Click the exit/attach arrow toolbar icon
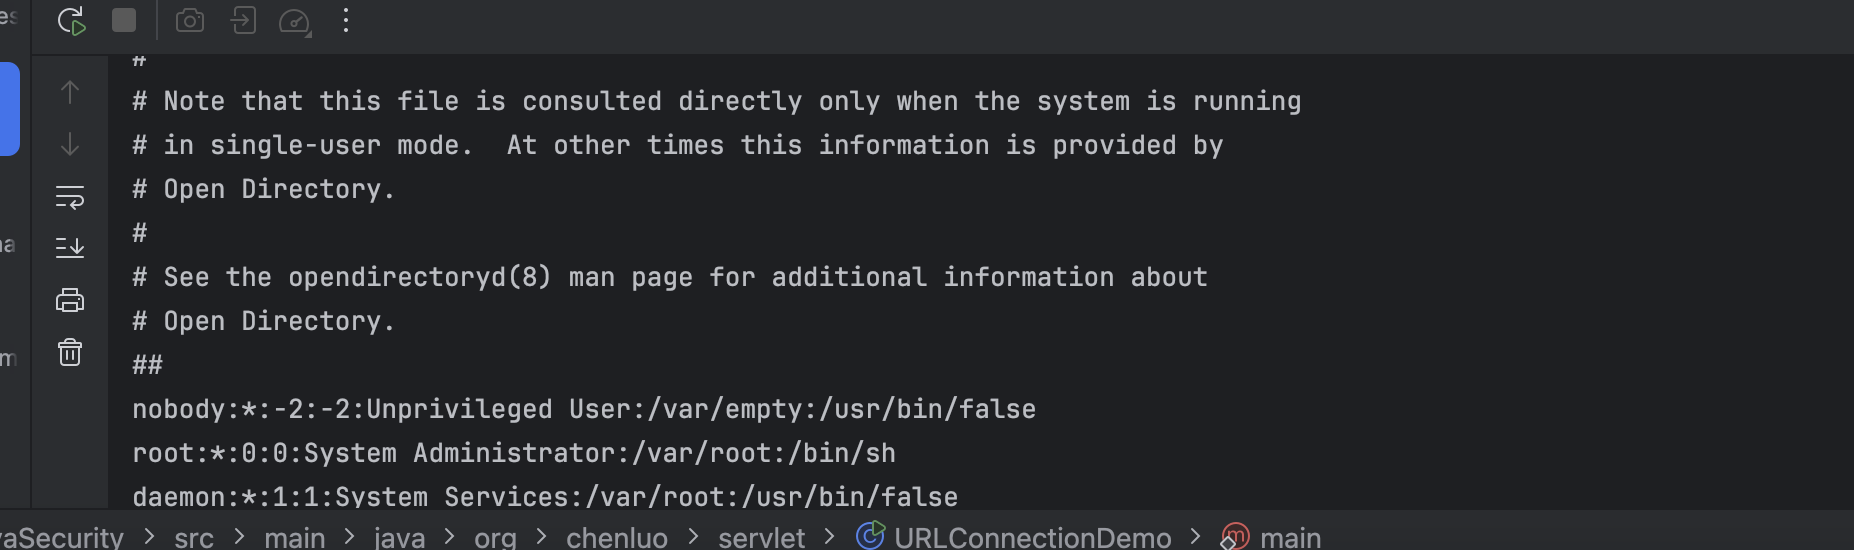 (x=243, y=21)
